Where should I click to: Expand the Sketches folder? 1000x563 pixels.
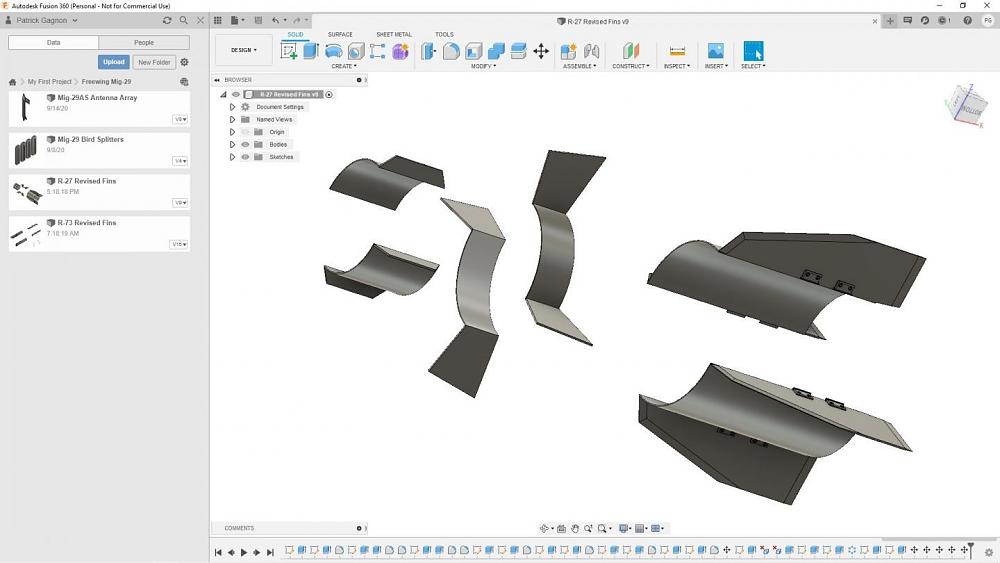(232, 157)
